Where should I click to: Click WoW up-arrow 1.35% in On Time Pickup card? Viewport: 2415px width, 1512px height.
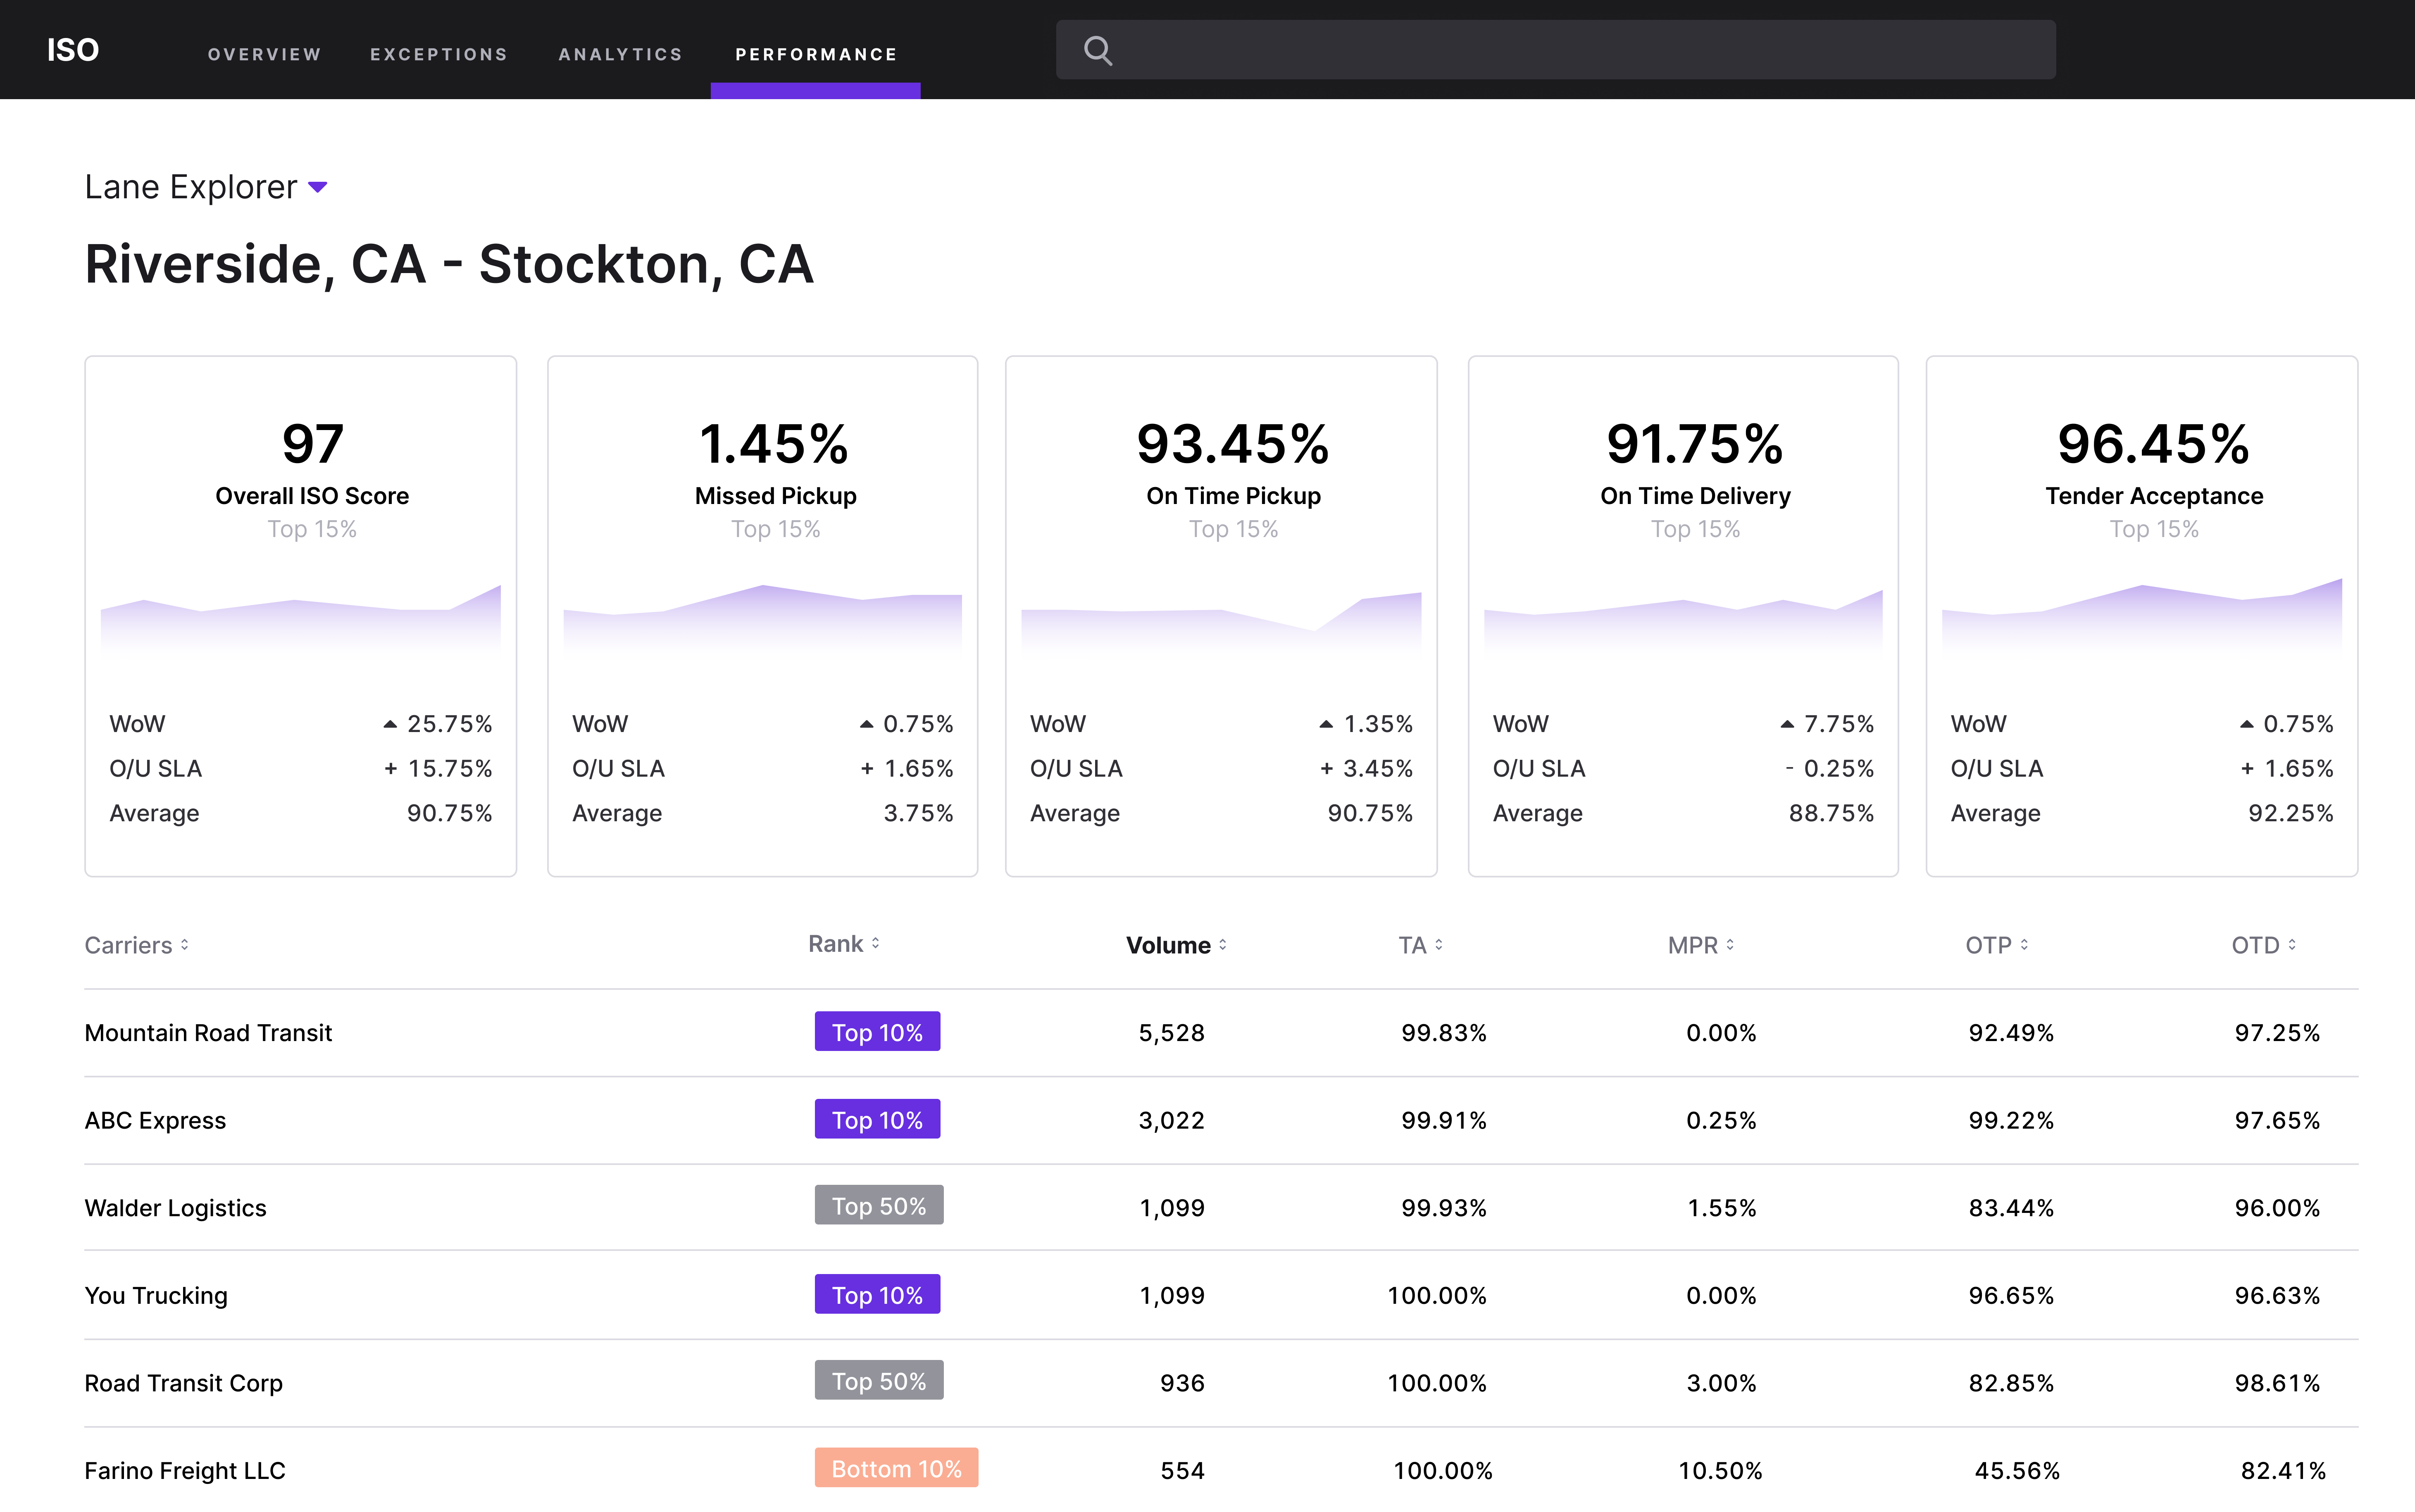1366,724
